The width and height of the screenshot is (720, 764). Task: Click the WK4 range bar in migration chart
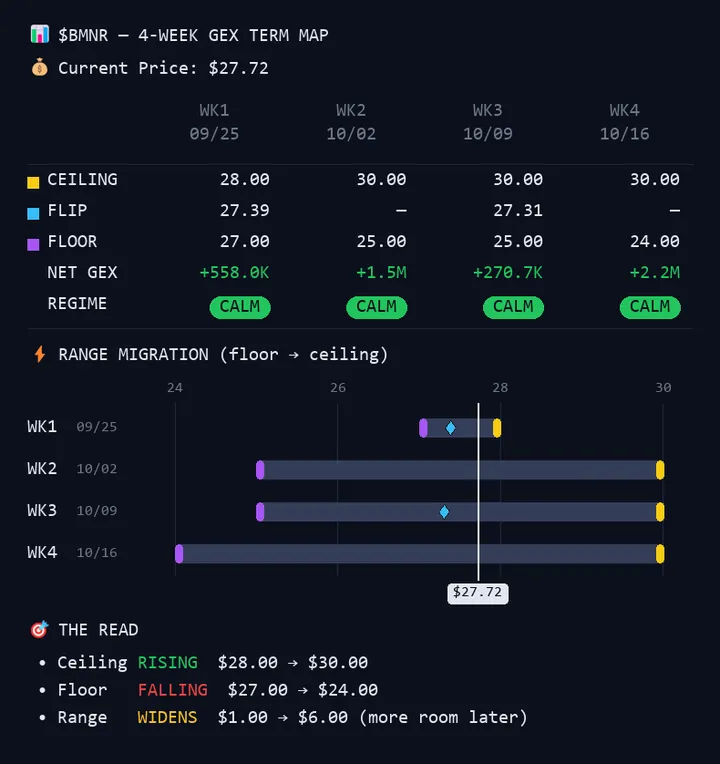pos(419,554)
